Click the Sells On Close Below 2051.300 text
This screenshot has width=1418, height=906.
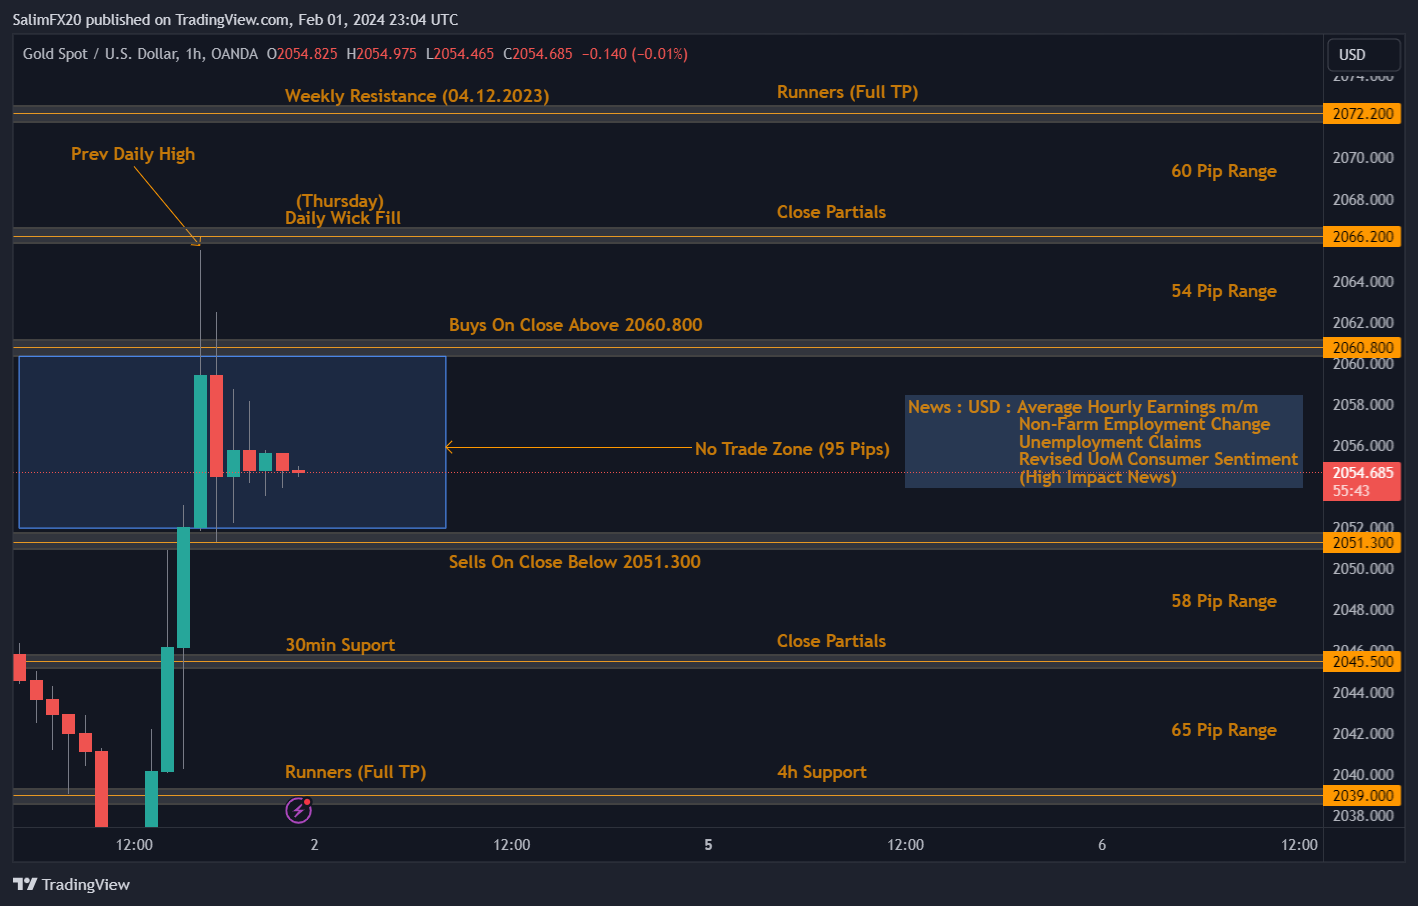pyautogui.click(x=574, y=562)
